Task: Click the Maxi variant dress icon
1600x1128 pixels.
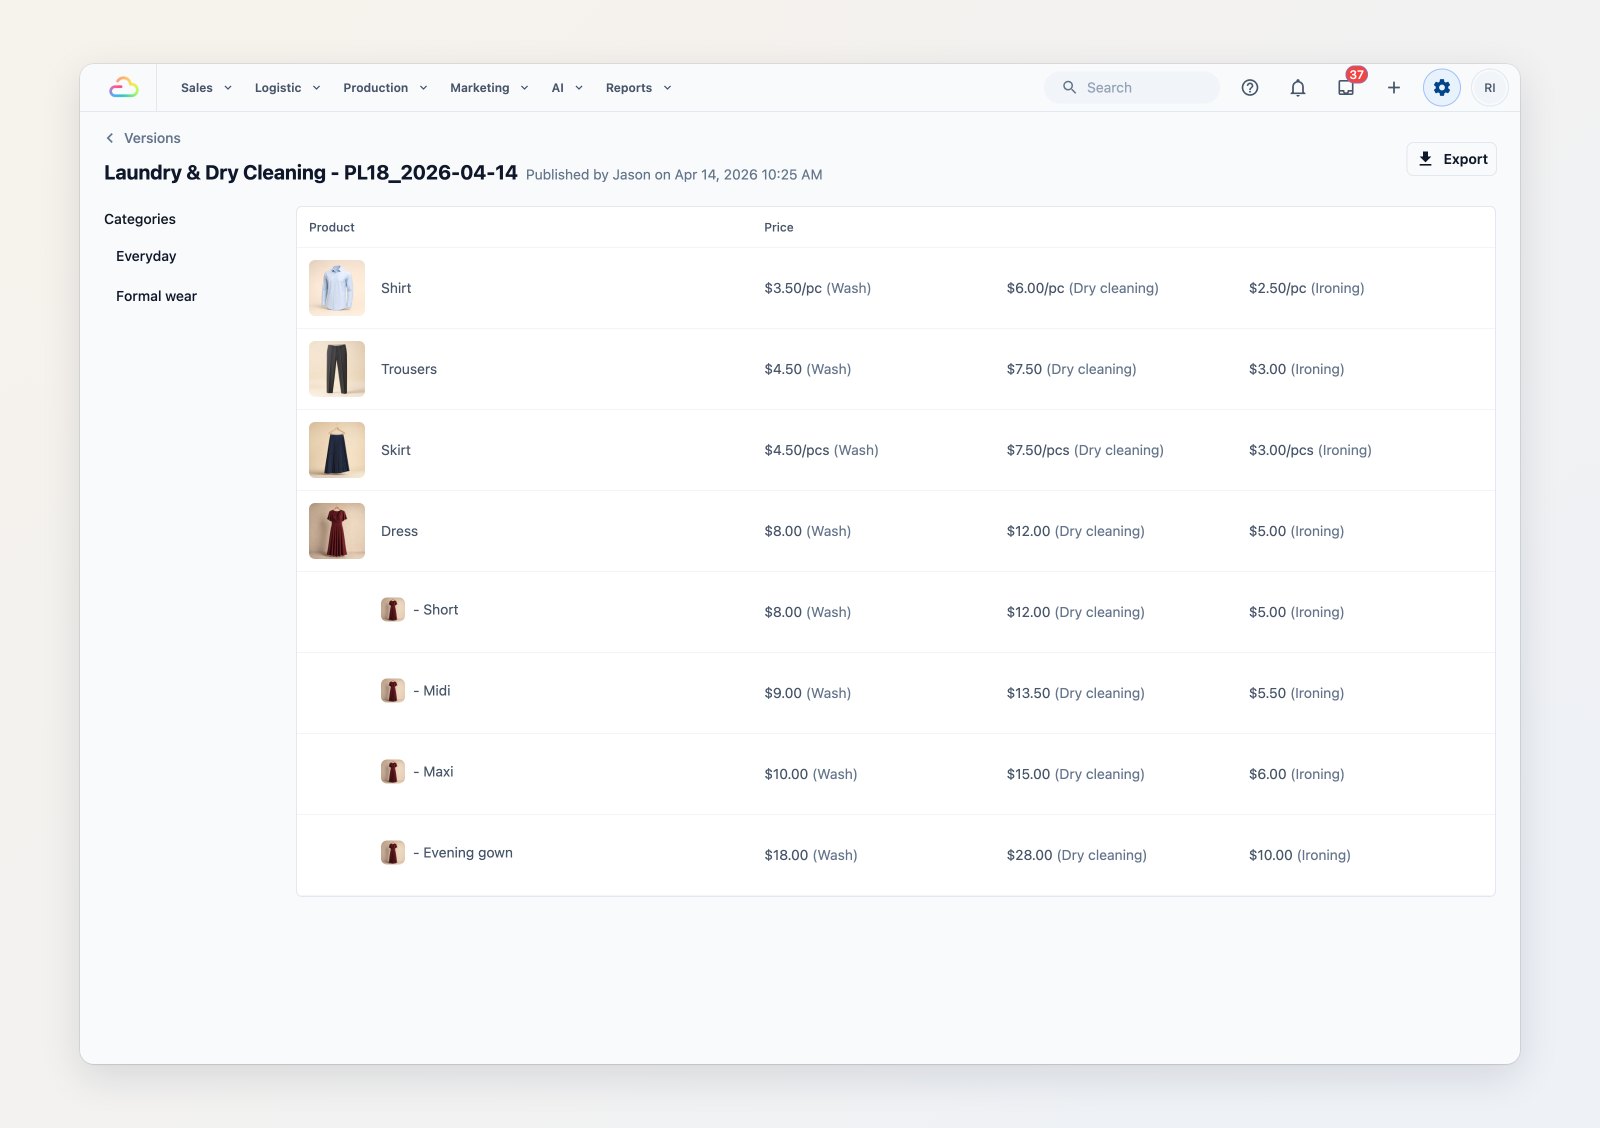Action: 393,772
